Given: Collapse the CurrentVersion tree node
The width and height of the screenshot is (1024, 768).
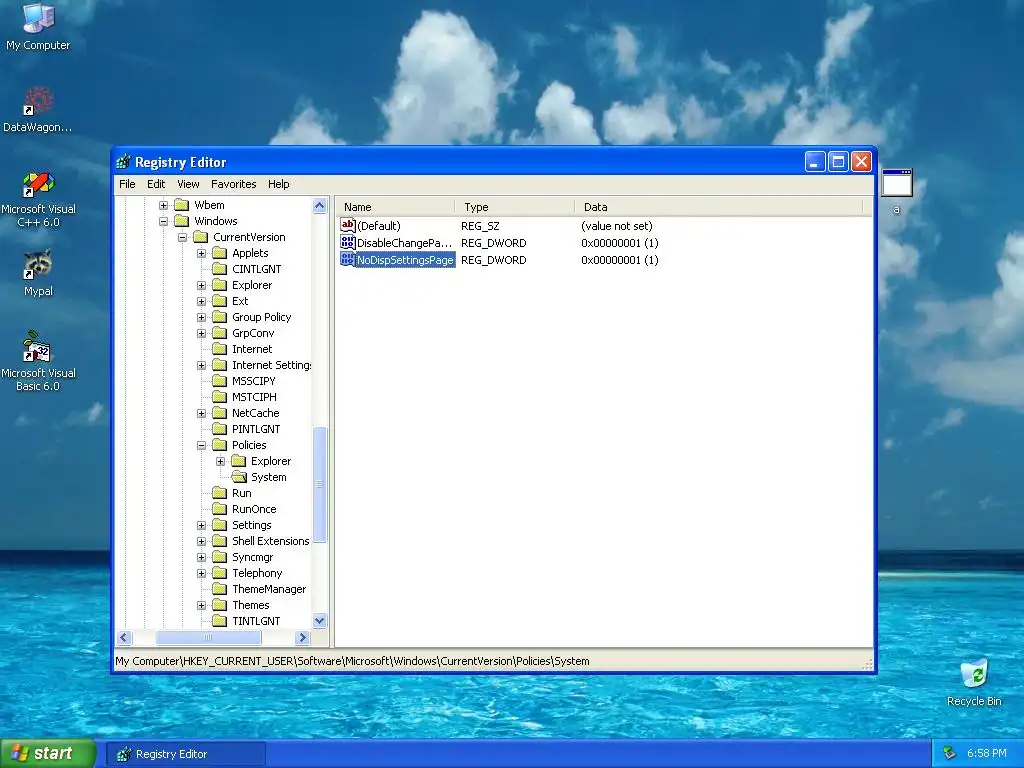Looking at the screenshot, I should point(182,237).
